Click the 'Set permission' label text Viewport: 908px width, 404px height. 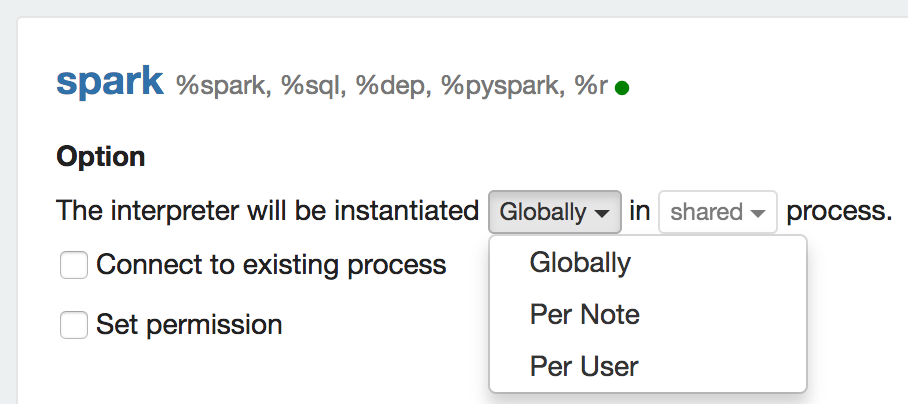188,325
